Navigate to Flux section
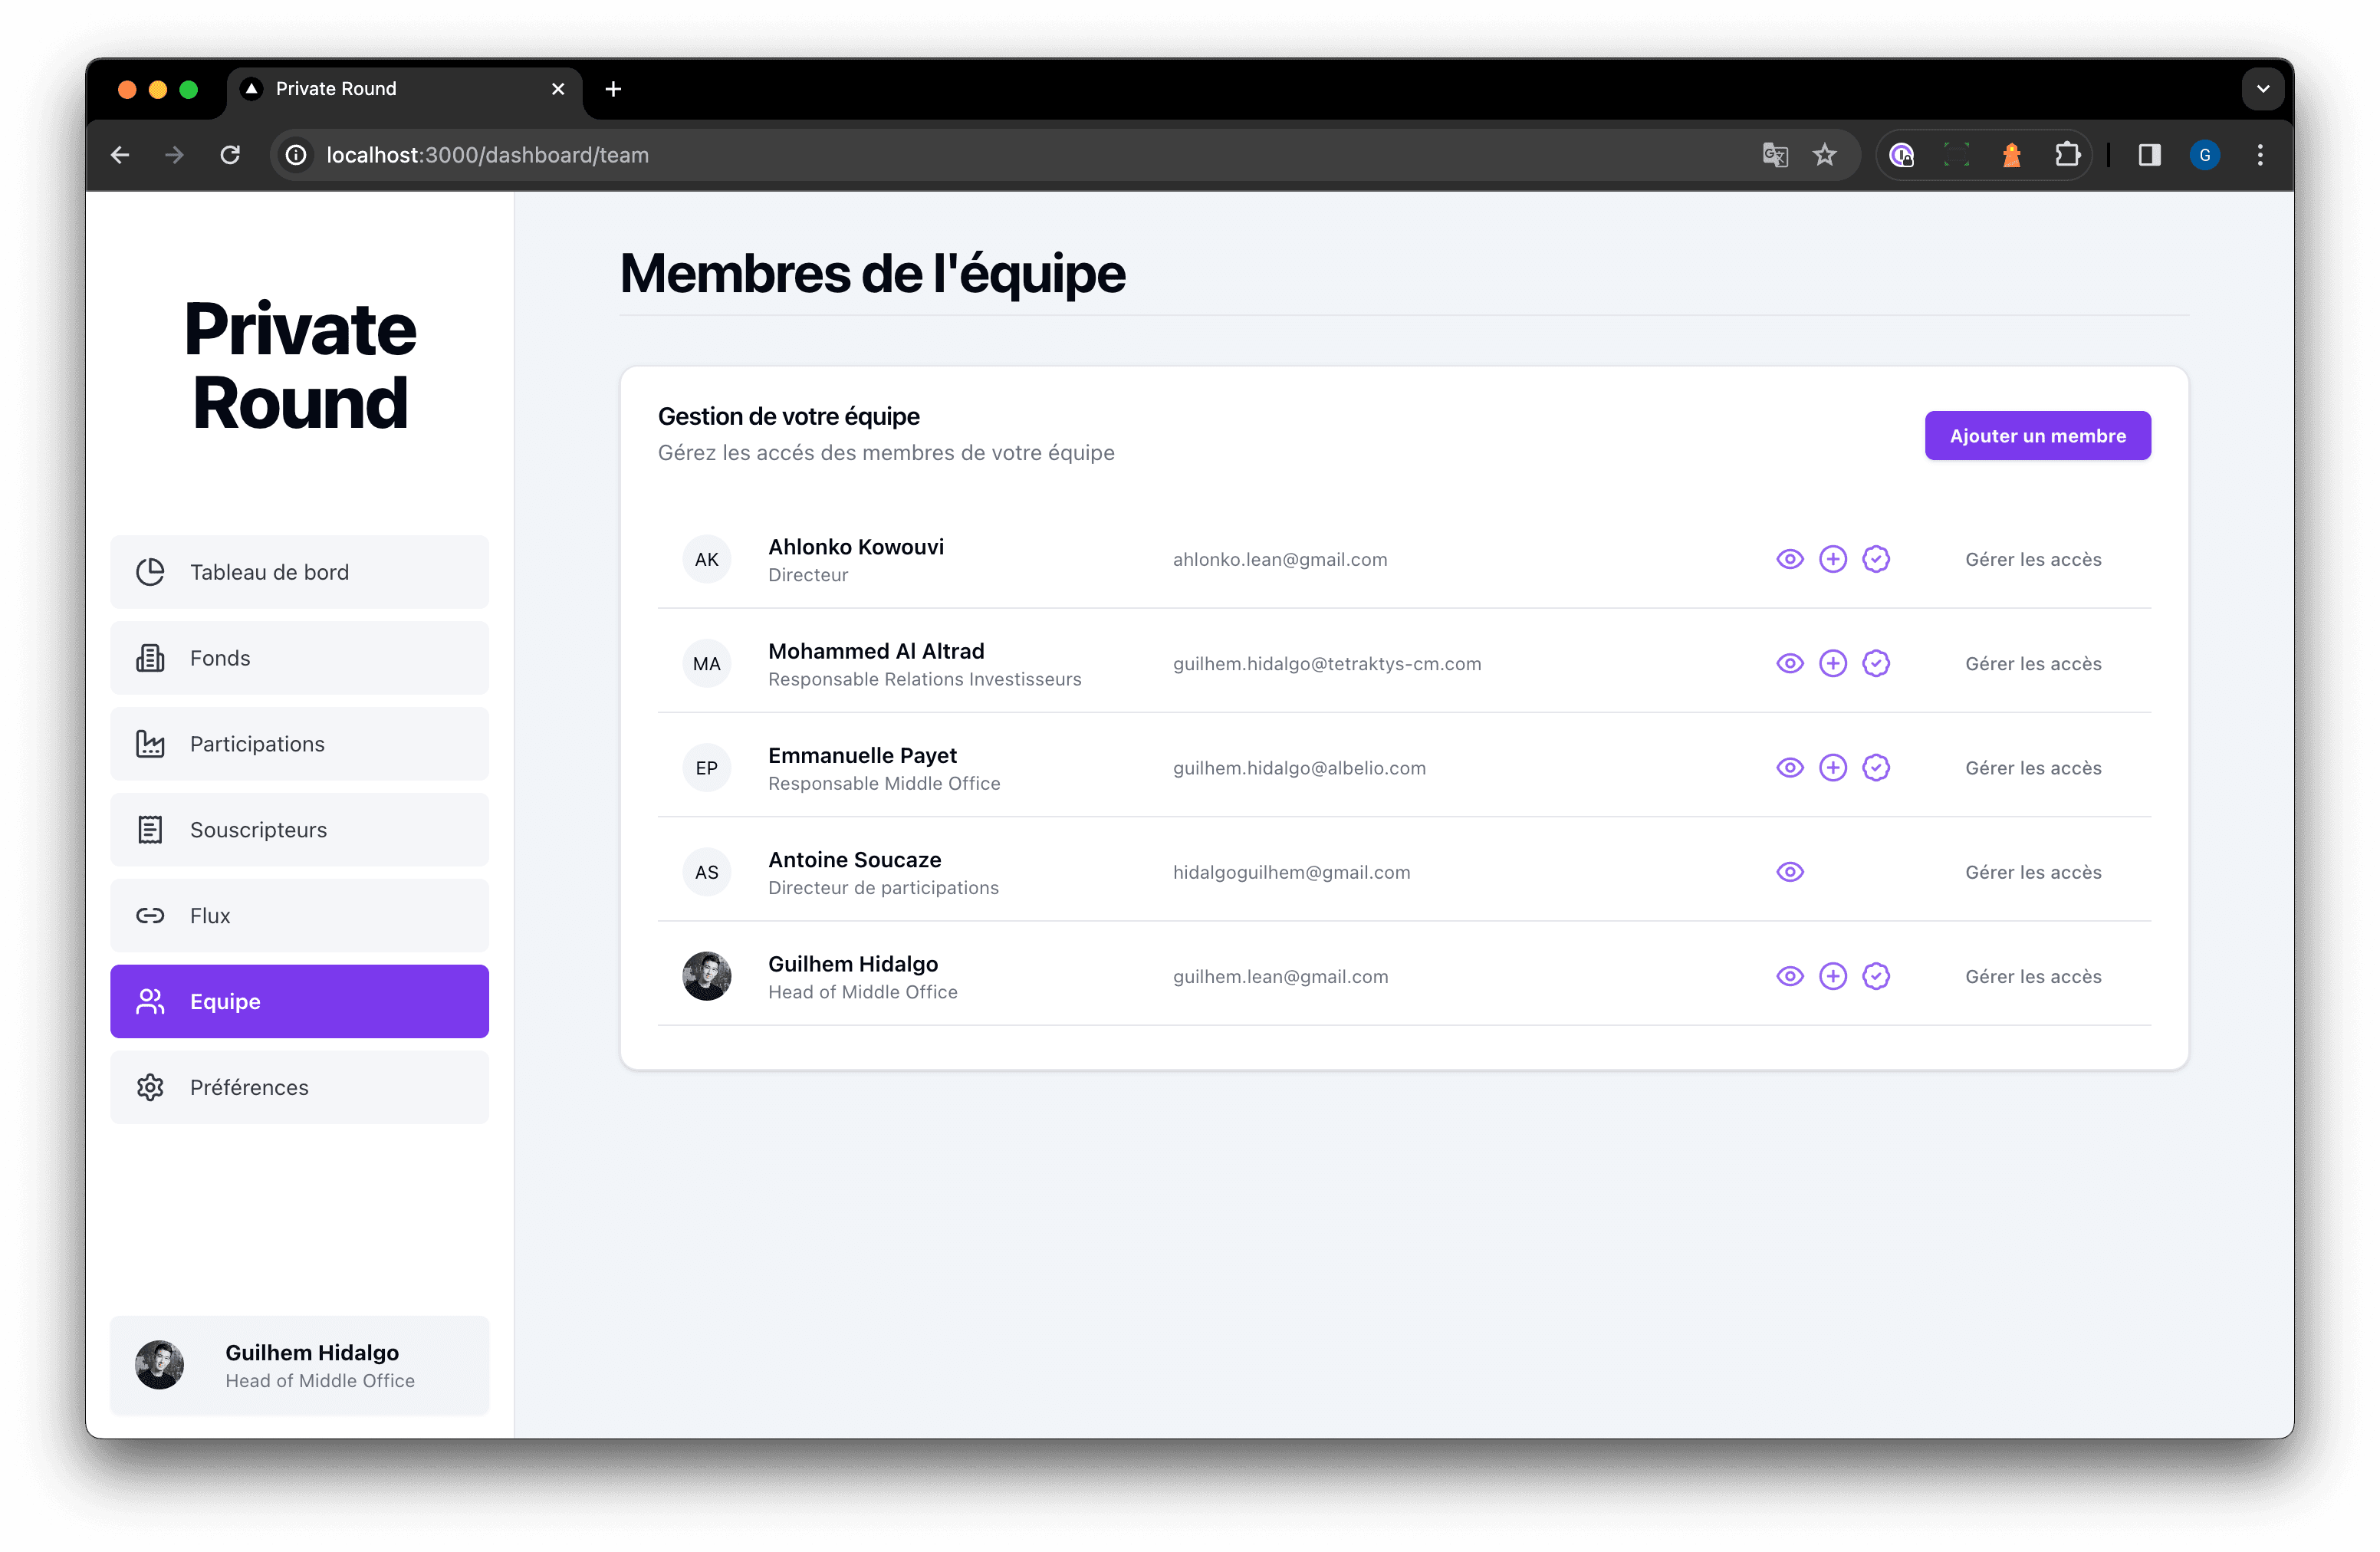This screenshot has height=1552, width=2380. (299, 916)
